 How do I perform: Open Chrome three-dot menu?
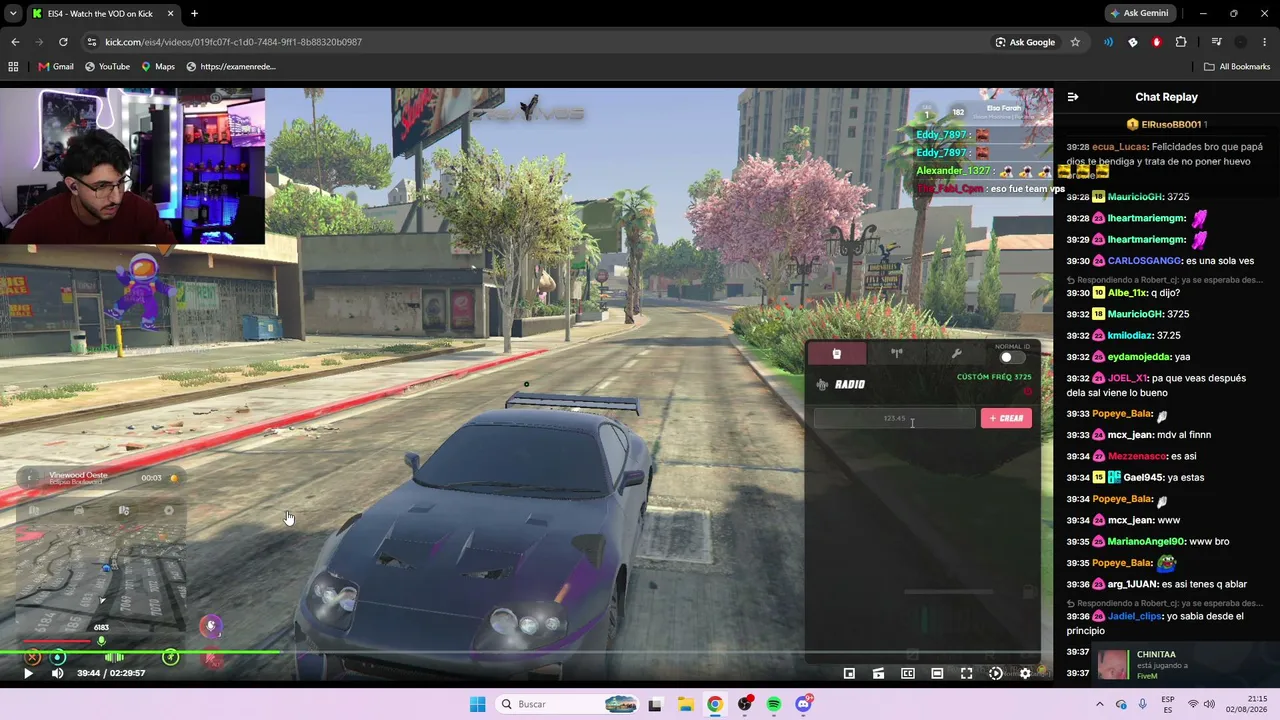(x=1265, y=42)
